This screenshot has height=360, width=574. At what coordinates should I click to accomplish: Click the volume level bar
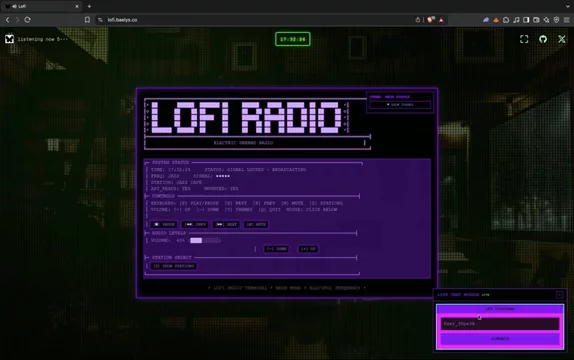click(x=205, y=240)
